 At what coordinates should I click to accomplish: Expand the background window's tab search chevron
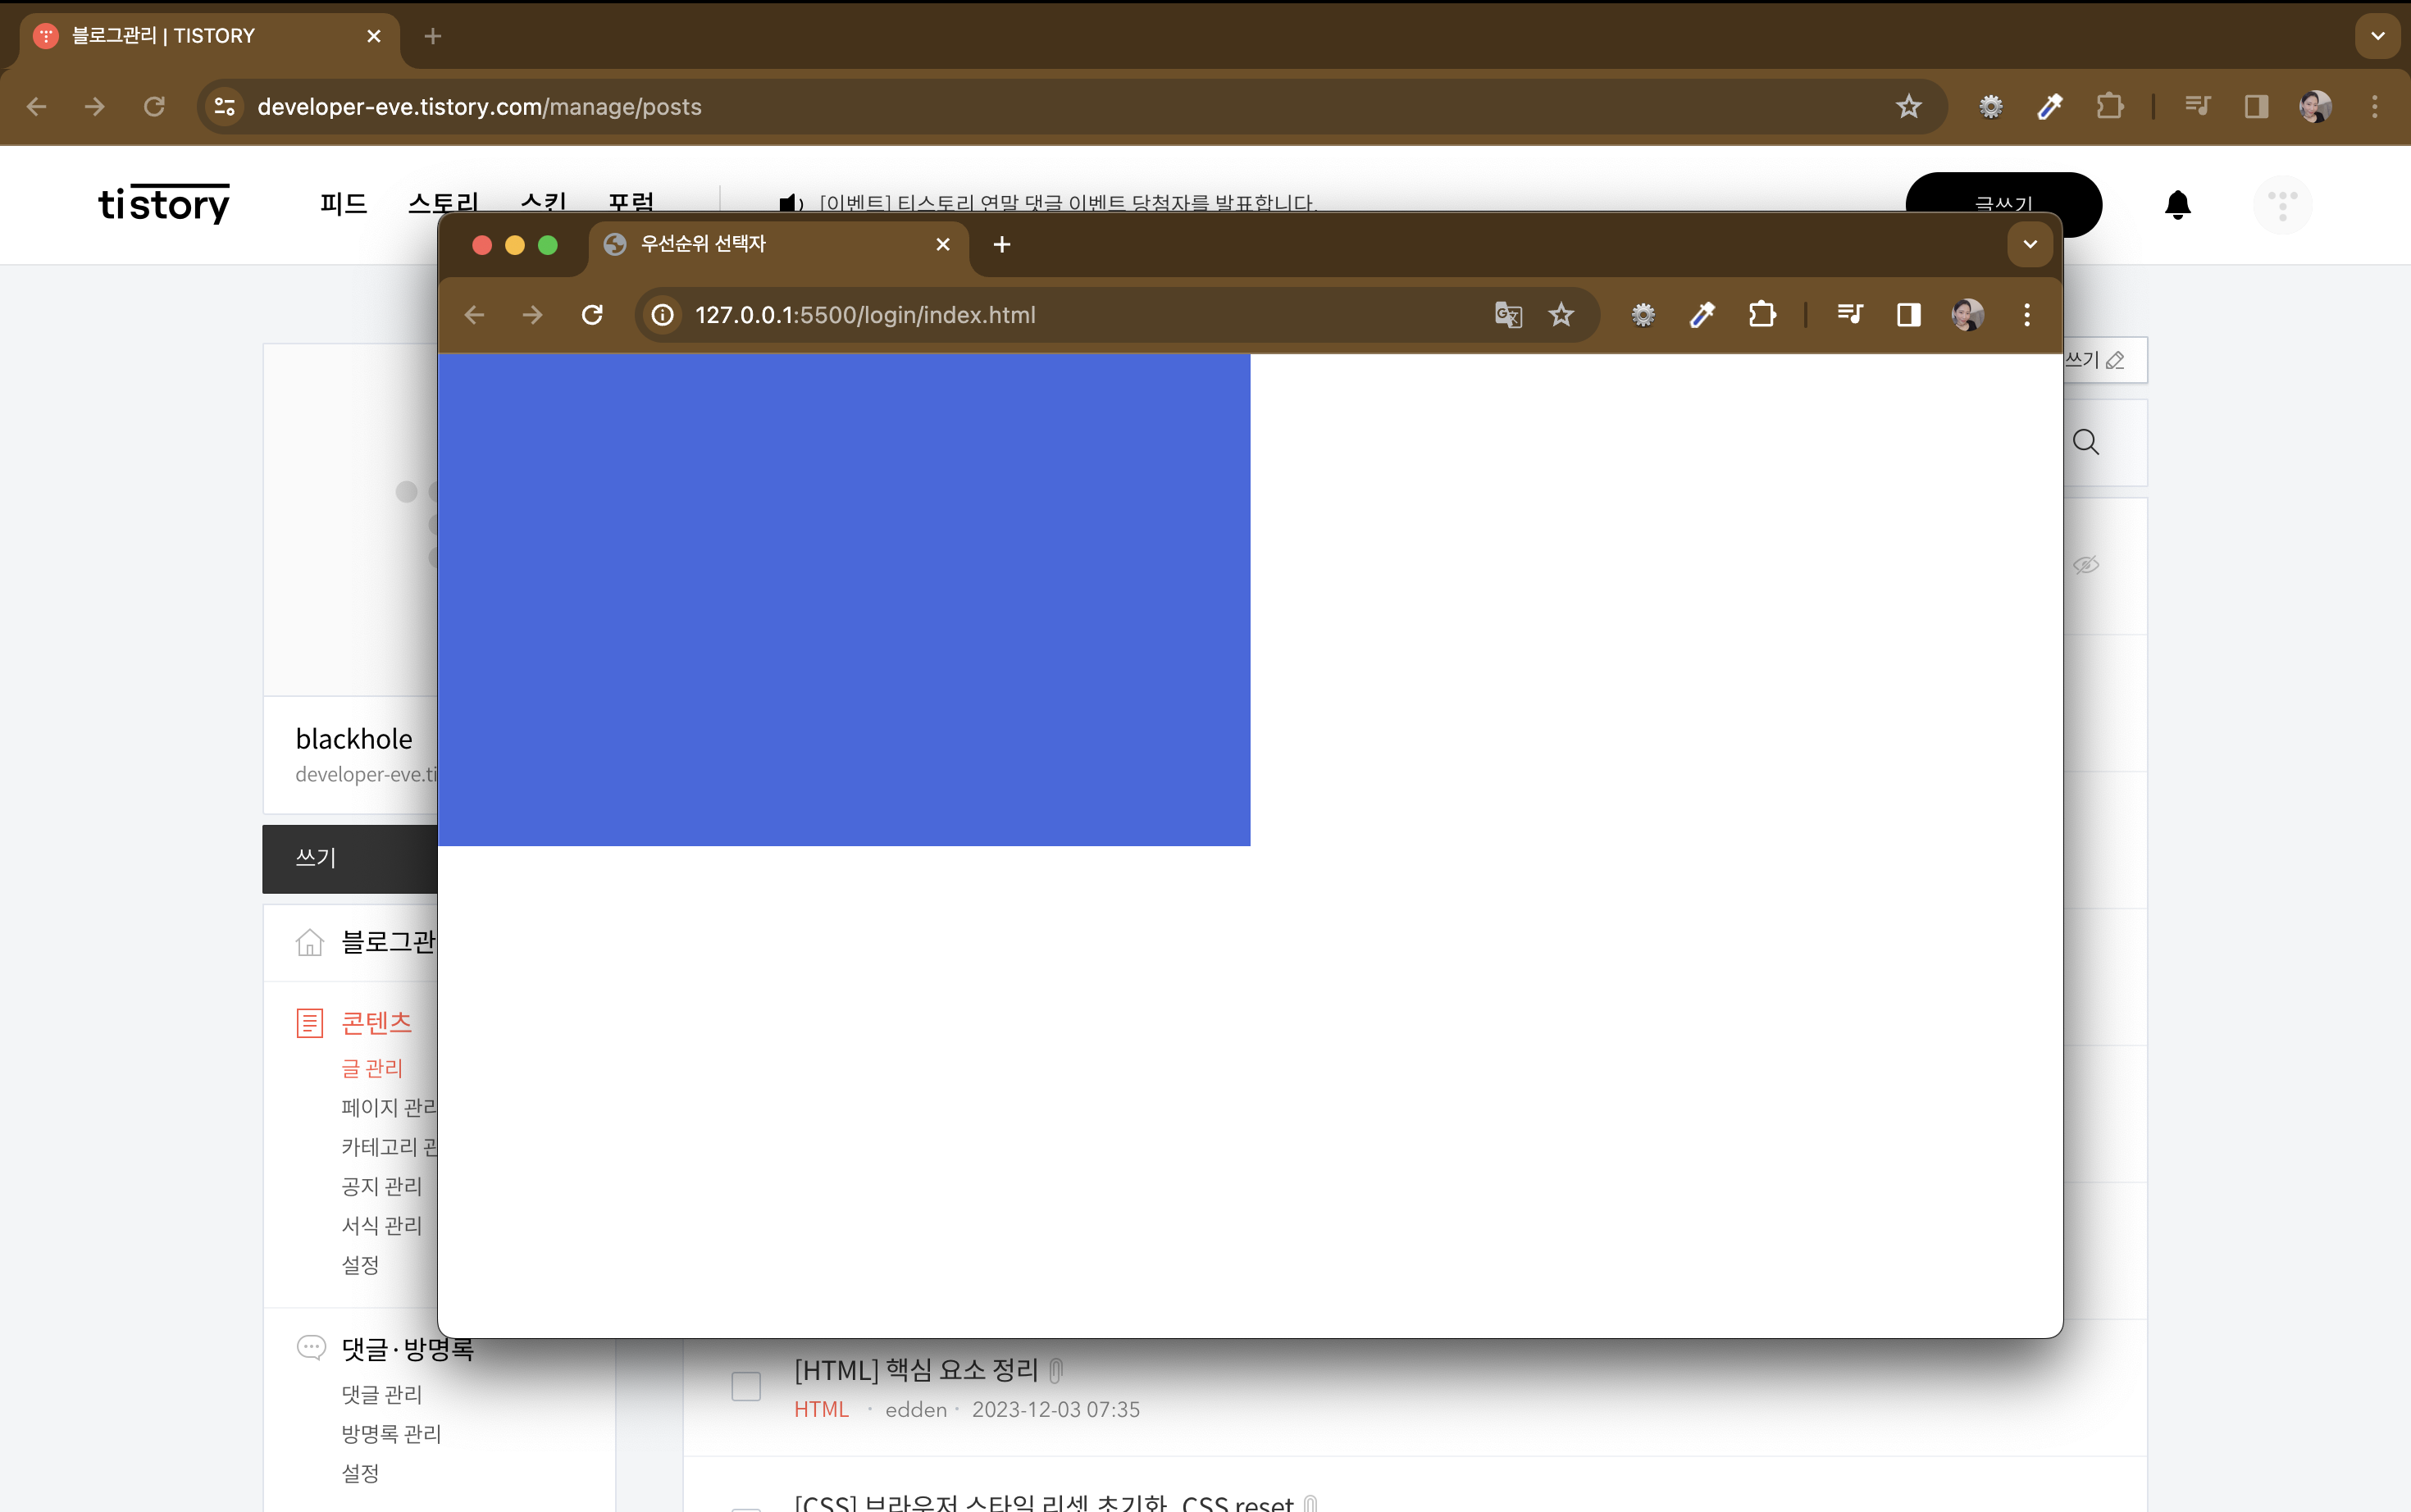tap(2377, 36)
